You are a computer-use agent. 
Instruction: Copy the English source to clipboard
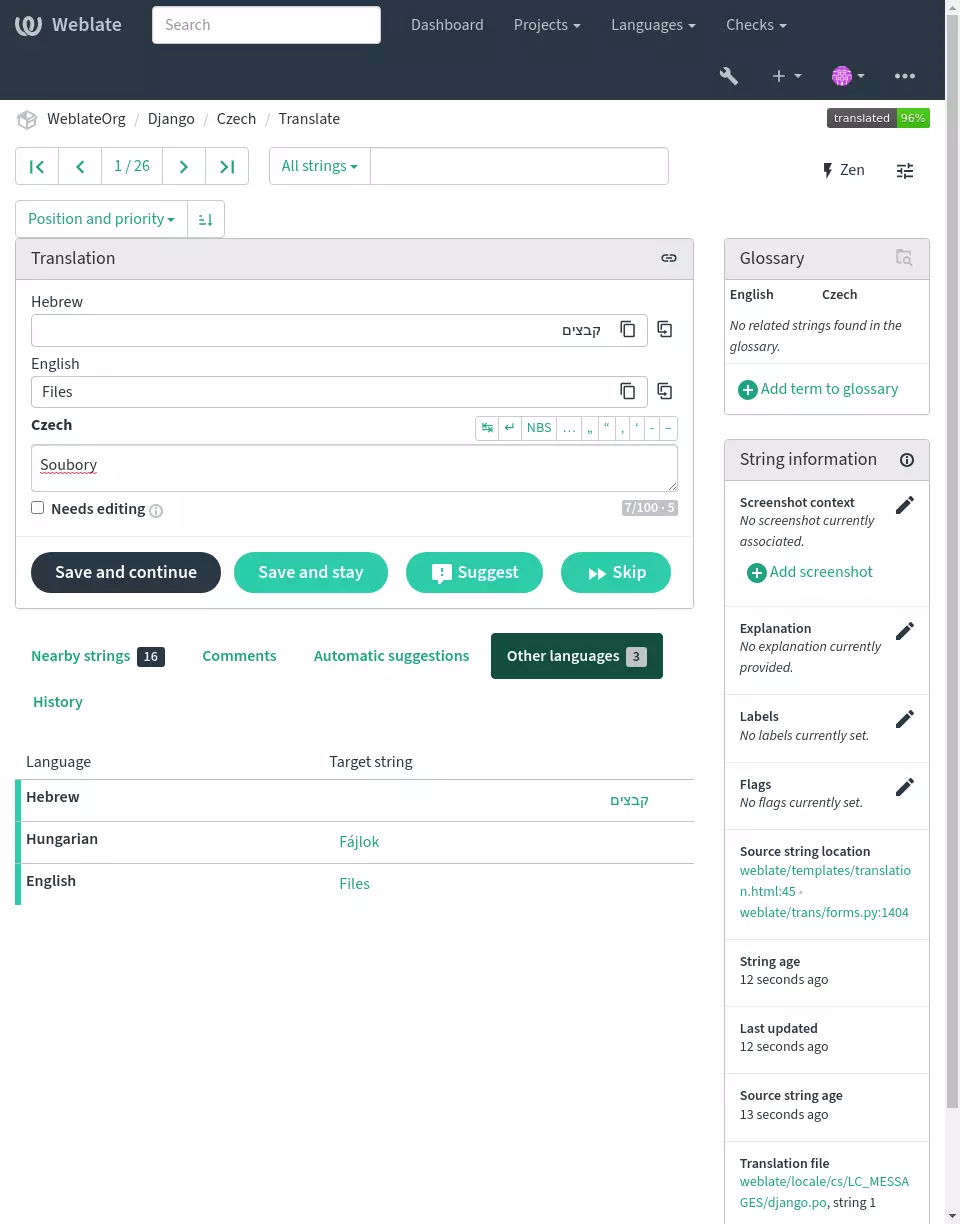pos(628,391)
